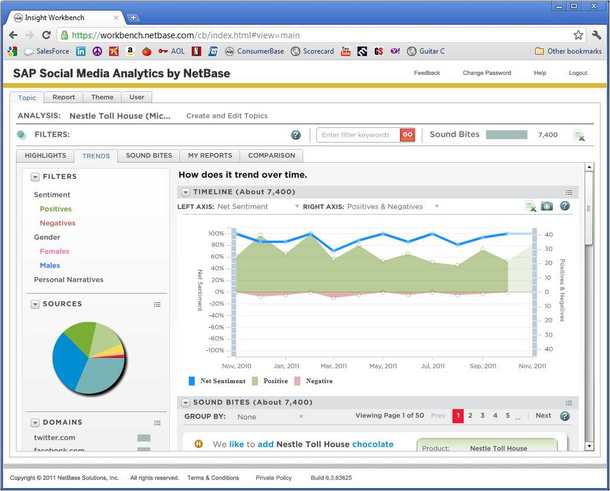Switch to the Report tab
The height and width of the screenshot is (491, 610).
point(63,97)
